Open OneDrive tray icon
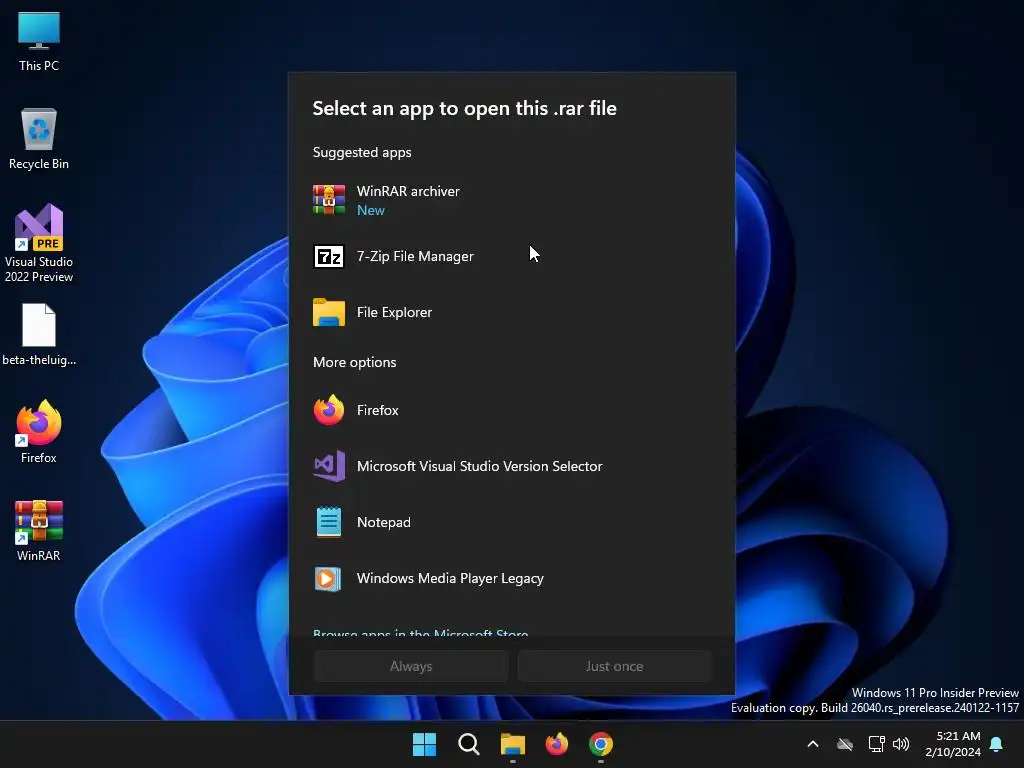 [x=845, y=744]
